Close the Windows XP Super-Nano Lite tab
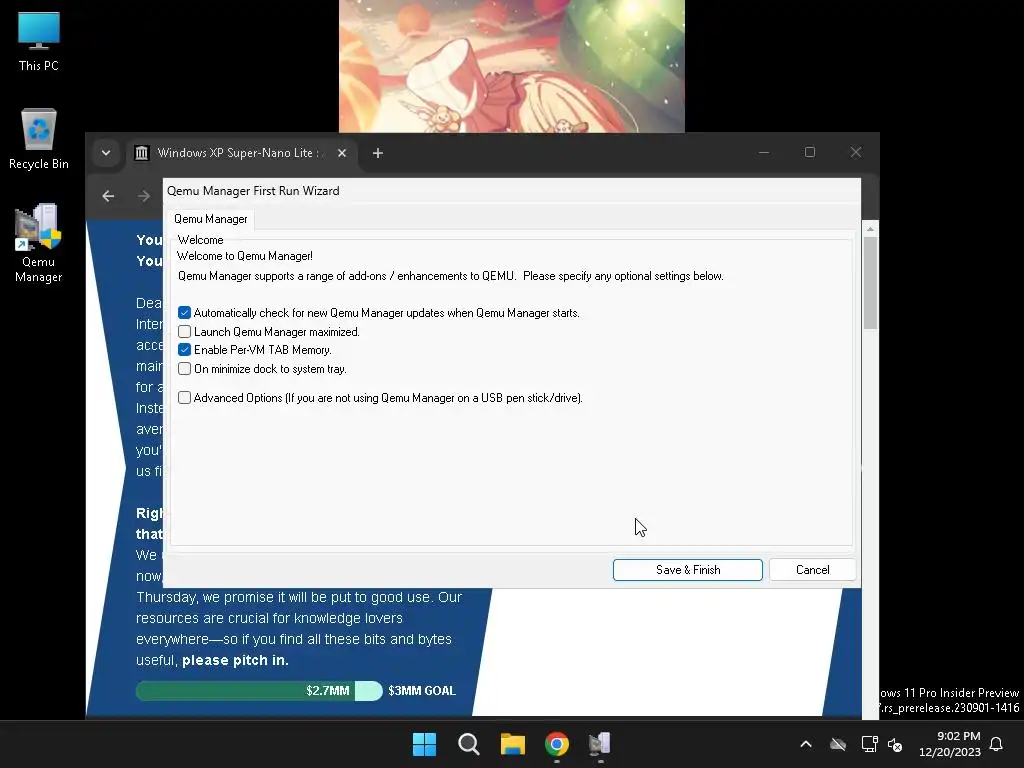The image size is (1024, 768). pos(342,153)
